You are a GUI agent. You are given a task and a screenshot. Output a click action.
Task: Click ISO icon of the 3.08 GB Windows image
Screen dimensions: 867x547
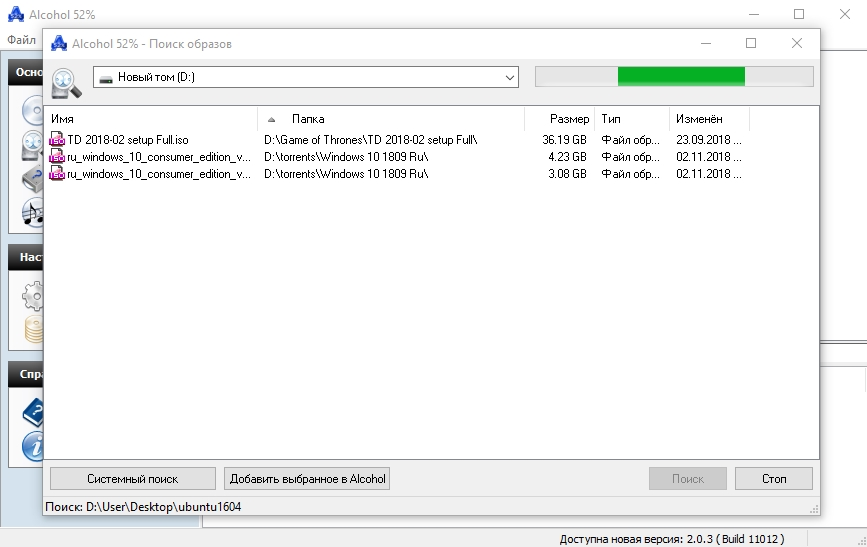(57, 174)
